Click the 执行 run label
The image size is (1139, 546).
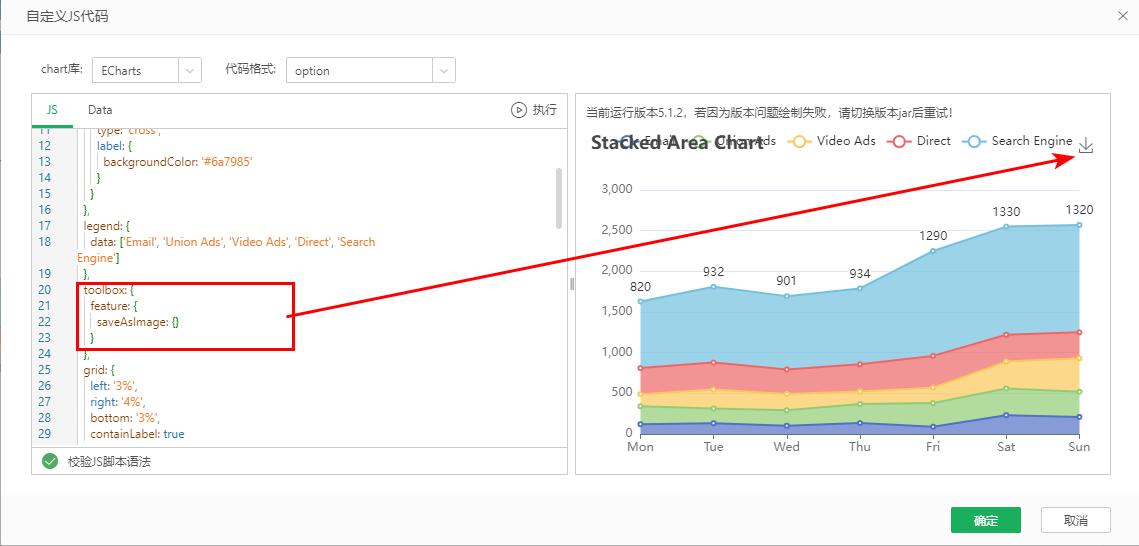tap(545, 110)
